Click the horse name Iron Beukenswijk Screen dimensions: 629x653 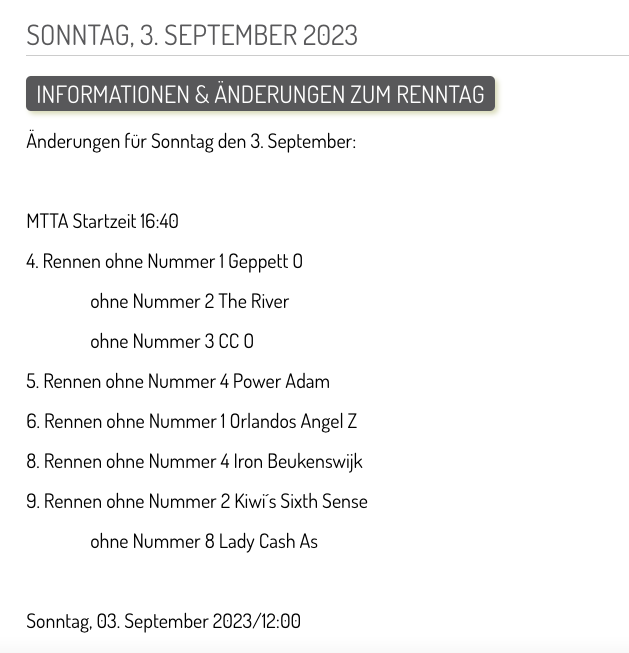click(298, 461)
